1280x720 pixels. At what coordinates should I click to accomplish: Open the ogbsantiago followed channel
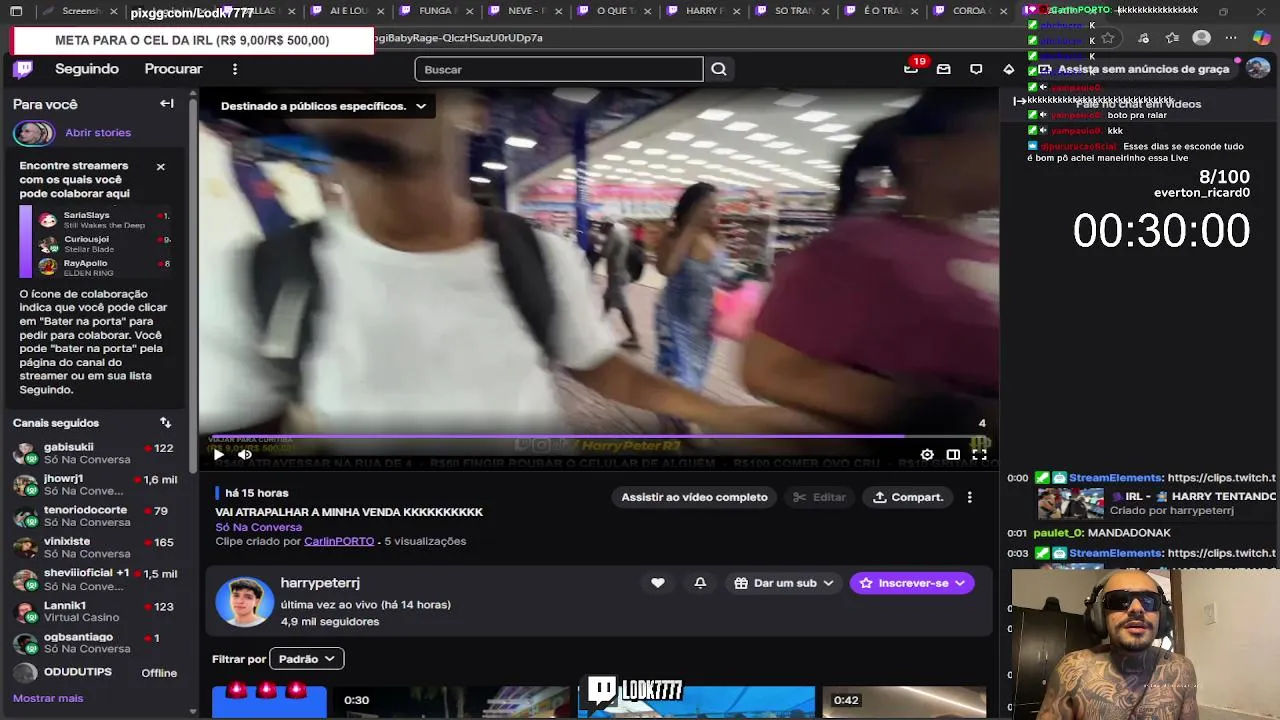click(x=95, y=642)
